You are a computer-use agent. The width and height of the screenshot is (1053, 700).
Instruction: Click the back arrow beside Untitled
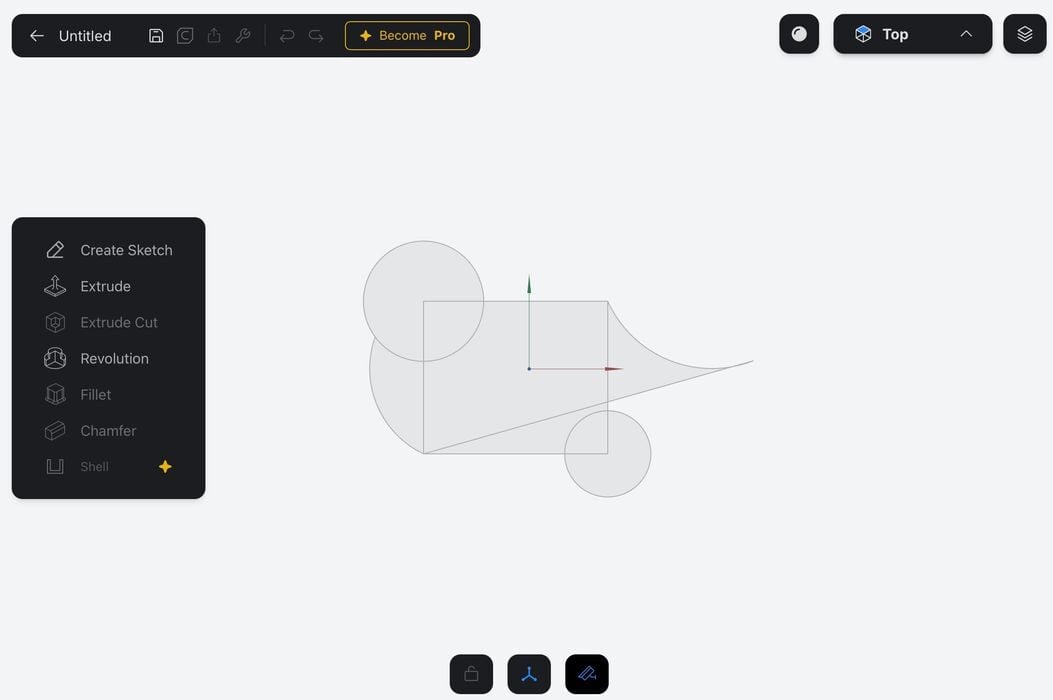[x=37, y=36]
